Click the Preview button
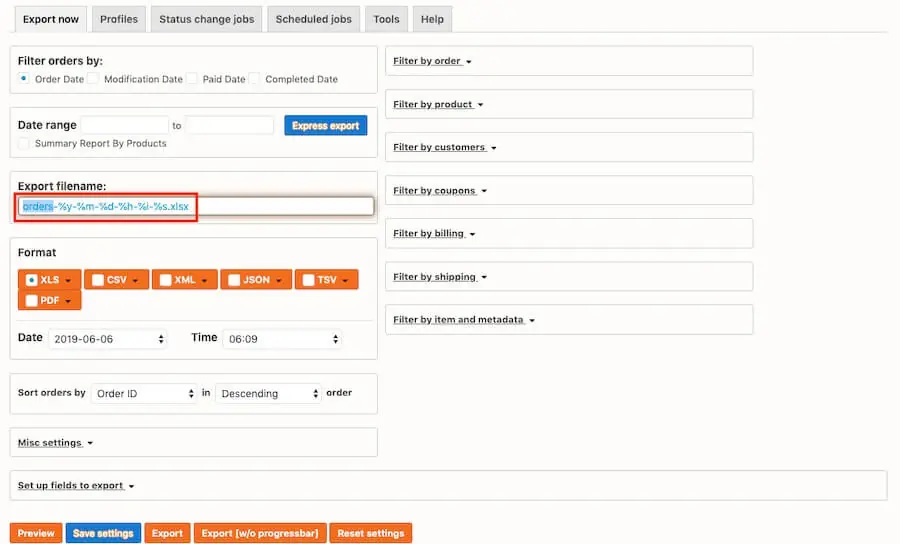The height and width of the screenshot is (544, 900). [36, 533]
